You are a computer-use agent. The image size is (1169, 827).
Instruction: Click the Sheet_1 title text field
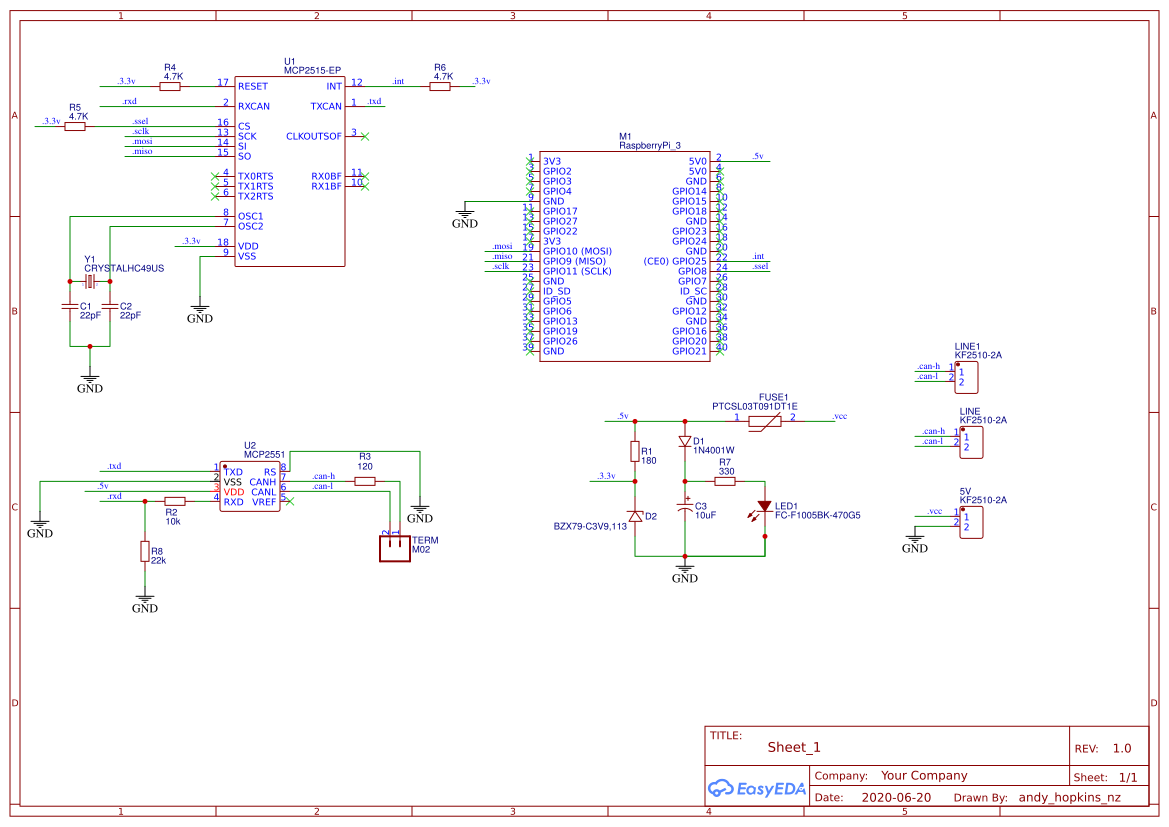[x=792, y=746]
